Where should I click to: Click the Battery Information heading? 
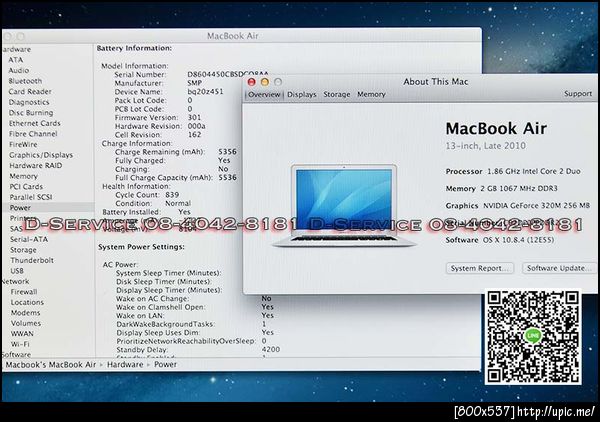[134, 48]
